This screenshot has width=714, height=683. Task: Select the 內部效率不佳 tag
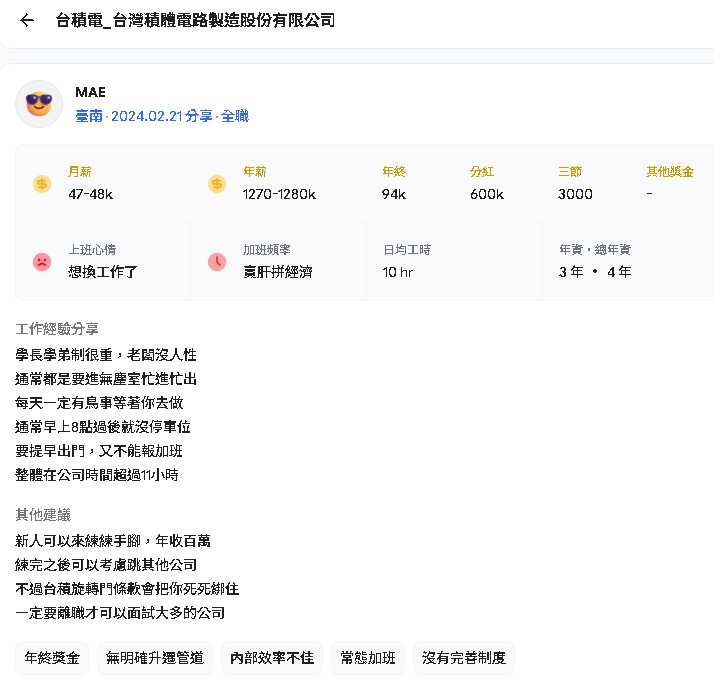click(272, 658)
